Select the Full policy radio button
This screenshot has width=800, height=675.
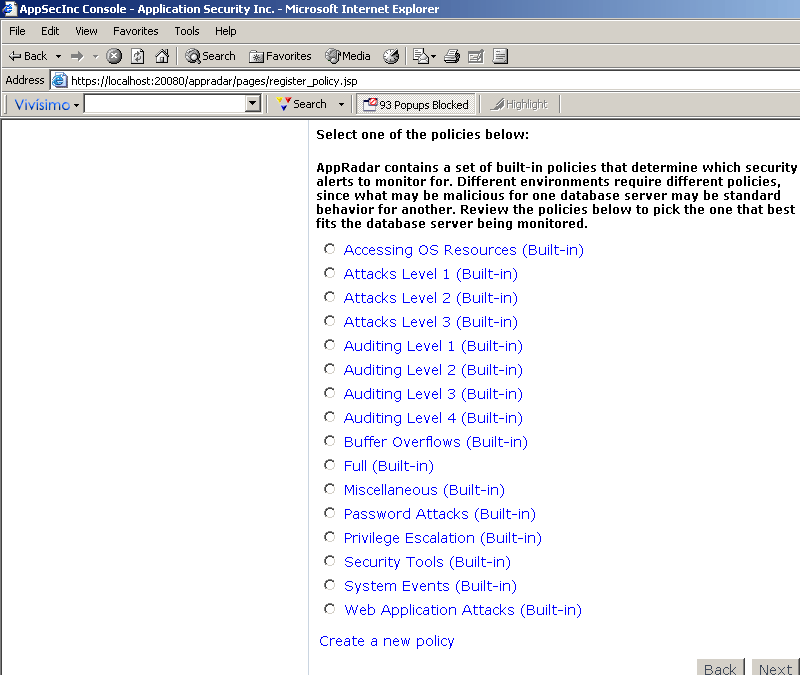click(x=330, y=465)
